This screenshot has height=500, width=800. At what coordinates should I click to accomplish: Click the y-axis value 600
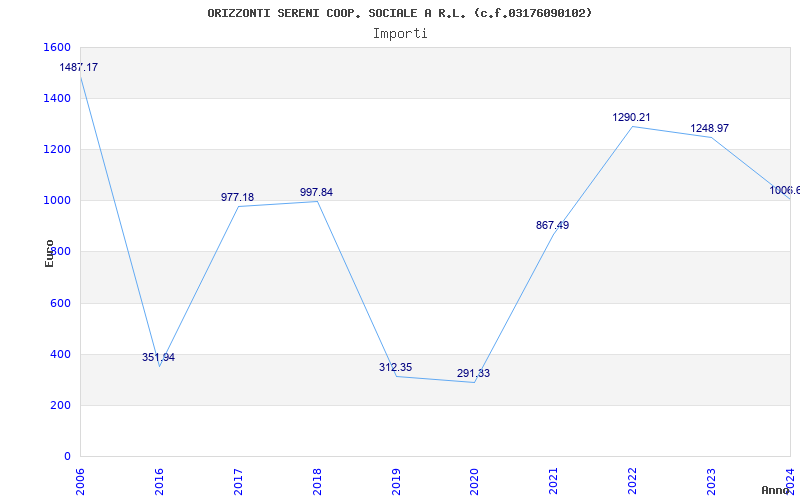tap(60, 303)
